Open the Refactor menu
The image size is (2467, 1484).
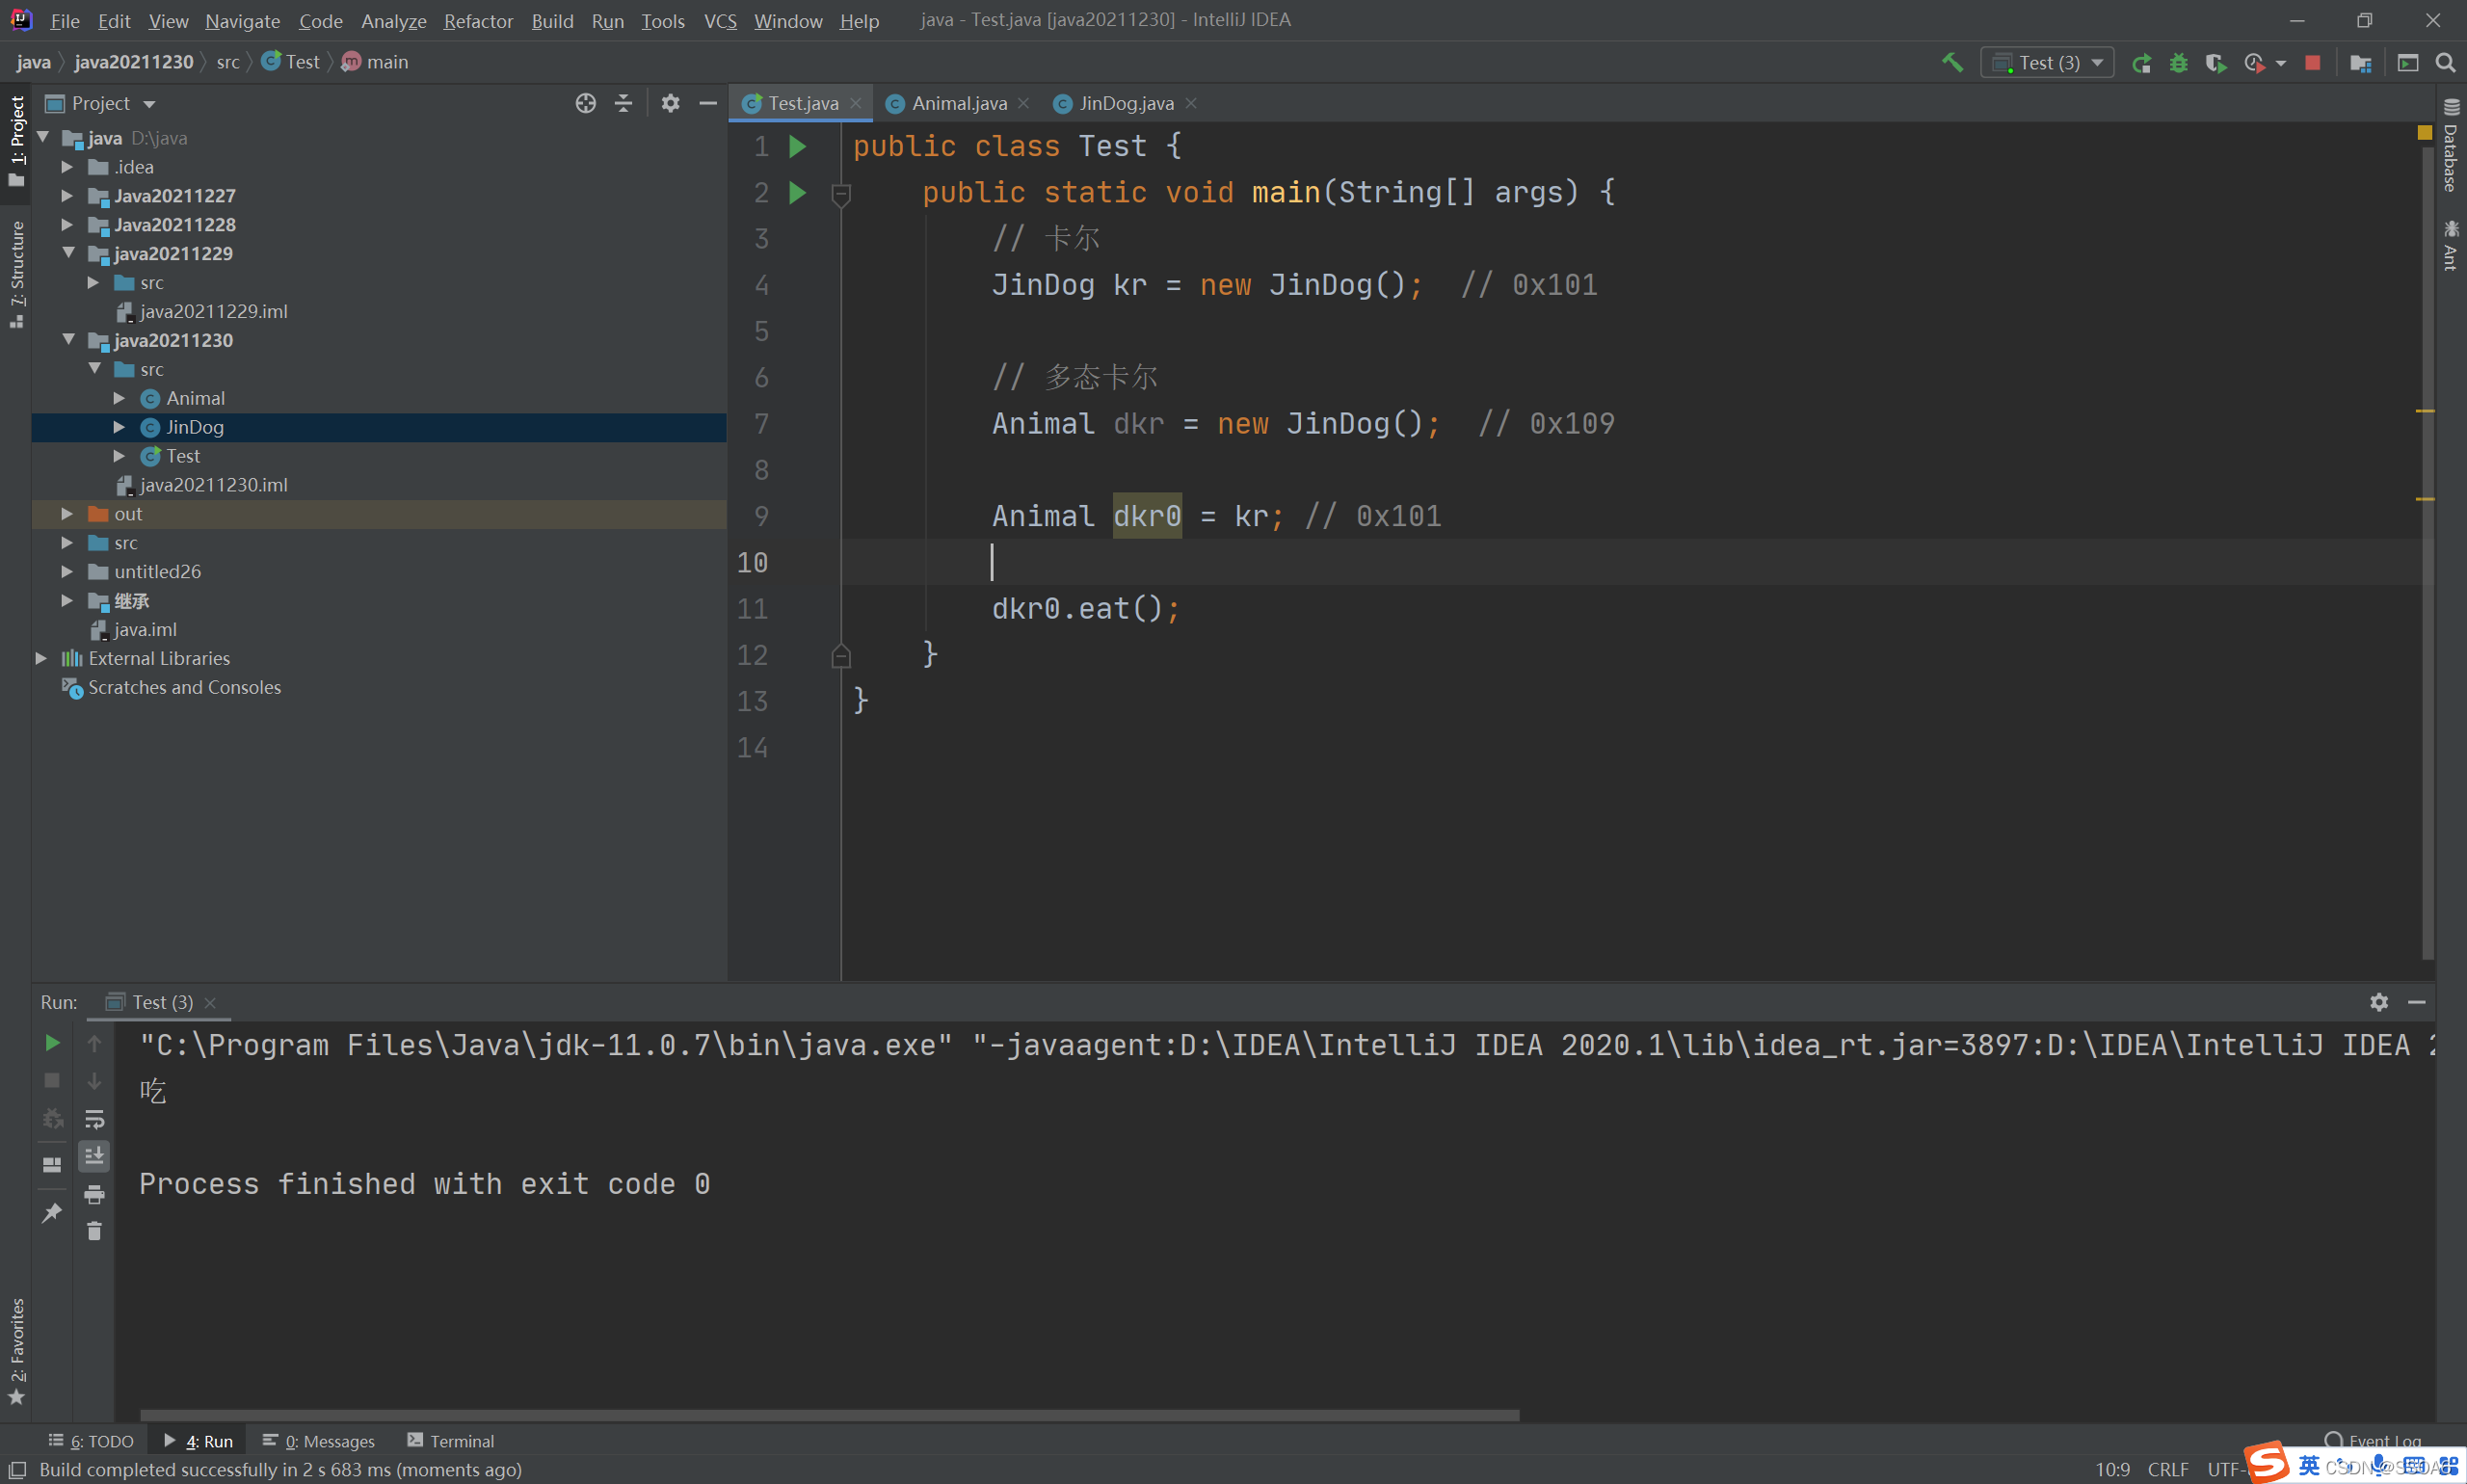pyautogui.click(x=478, y=21)
